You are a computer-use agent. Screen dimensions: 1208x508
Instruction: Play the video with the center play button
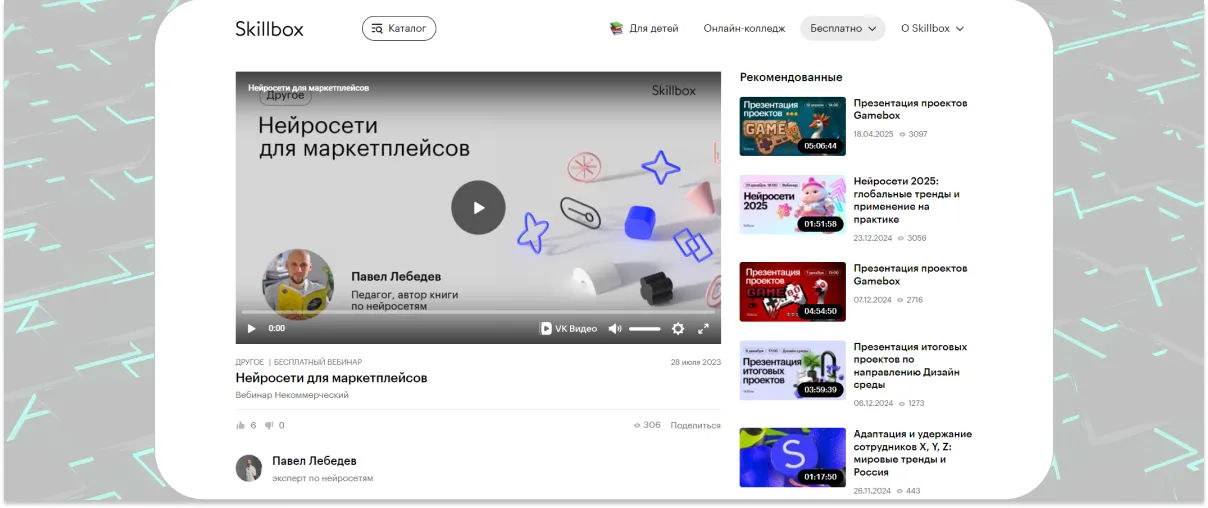478,208
